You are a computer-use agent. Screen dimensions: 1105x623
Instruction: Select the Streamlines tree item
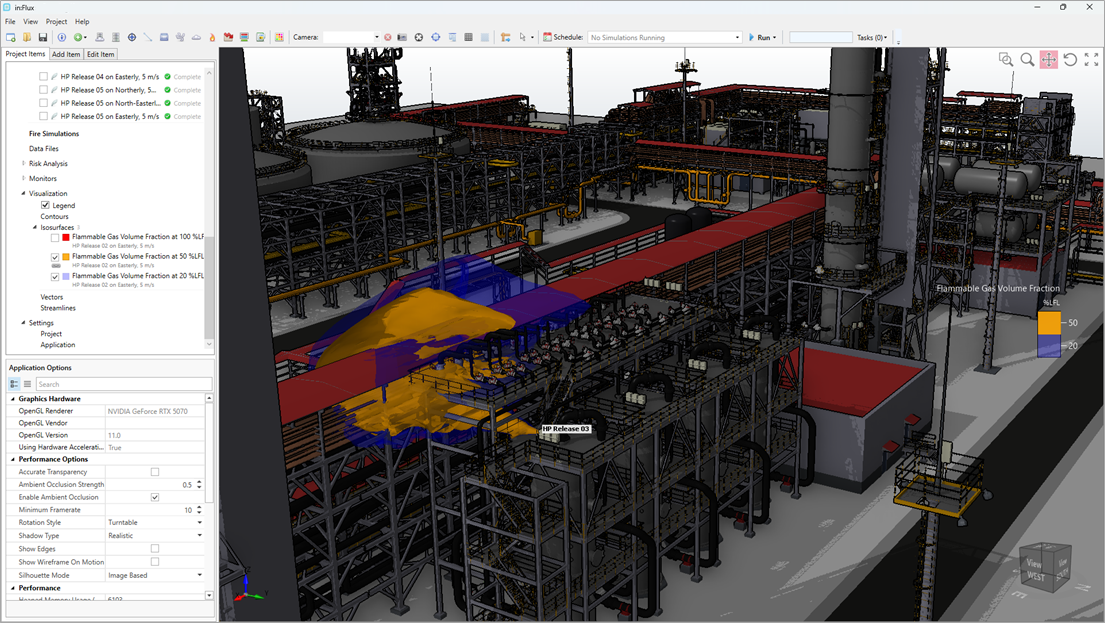[58, 308]
